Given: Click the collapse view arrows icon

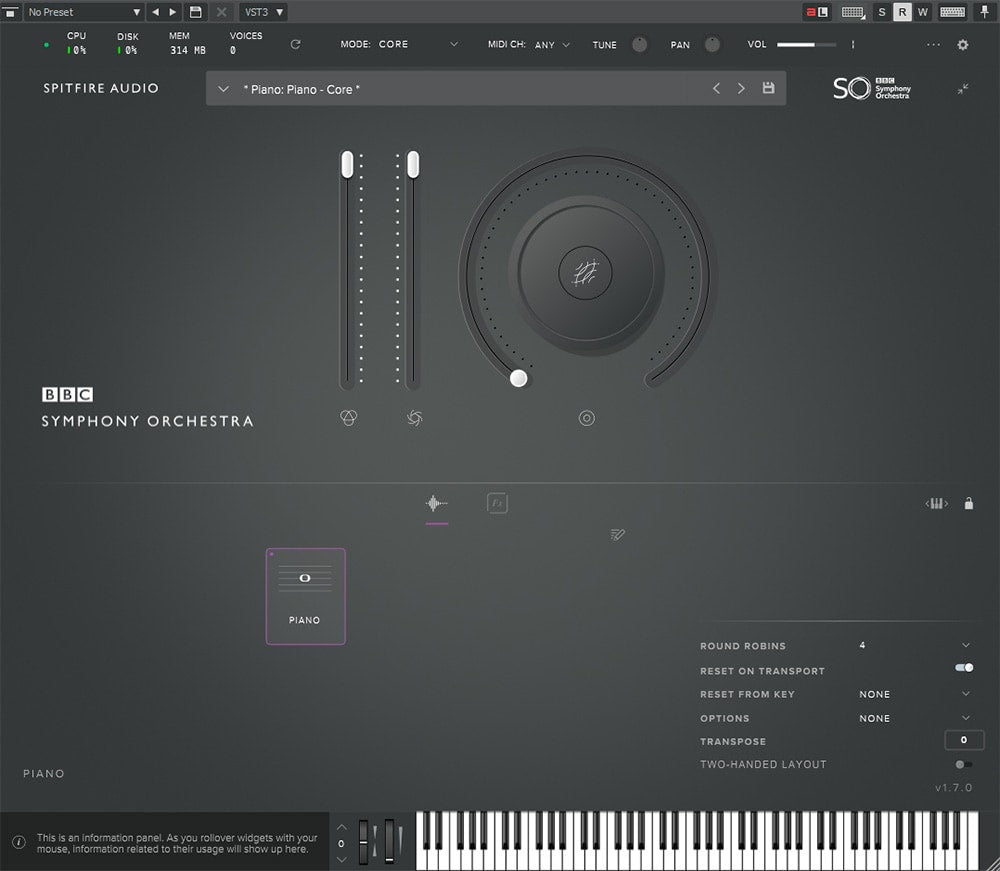Looking at the screenshot, I should pyautogui.click(x=962, y=89).
